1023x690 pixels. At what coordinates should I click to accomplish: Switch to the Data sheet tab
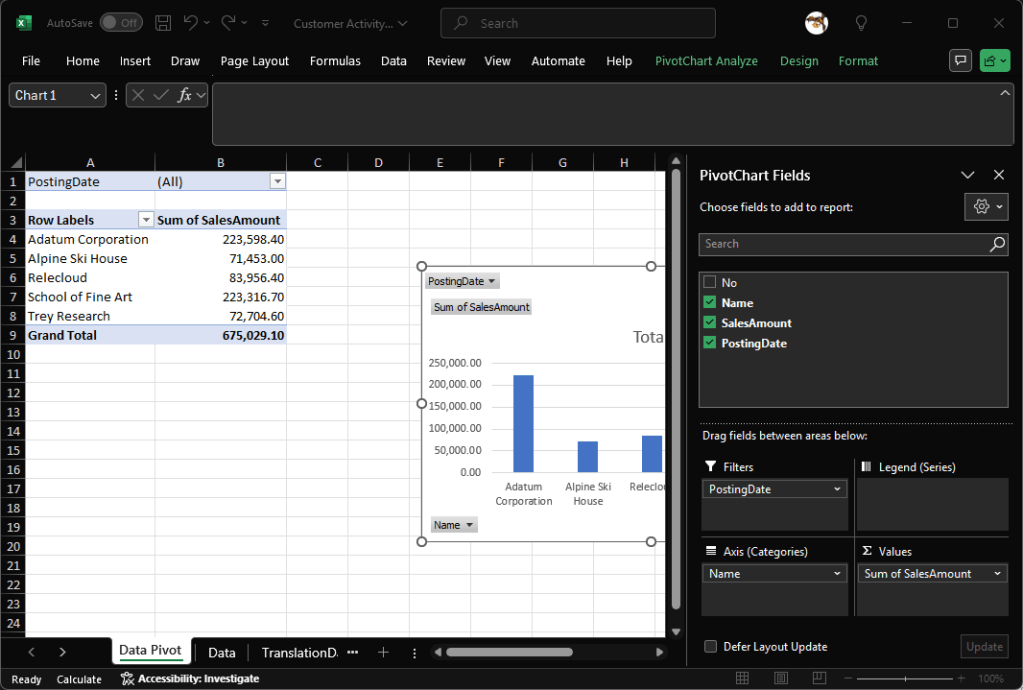point(221,652)
